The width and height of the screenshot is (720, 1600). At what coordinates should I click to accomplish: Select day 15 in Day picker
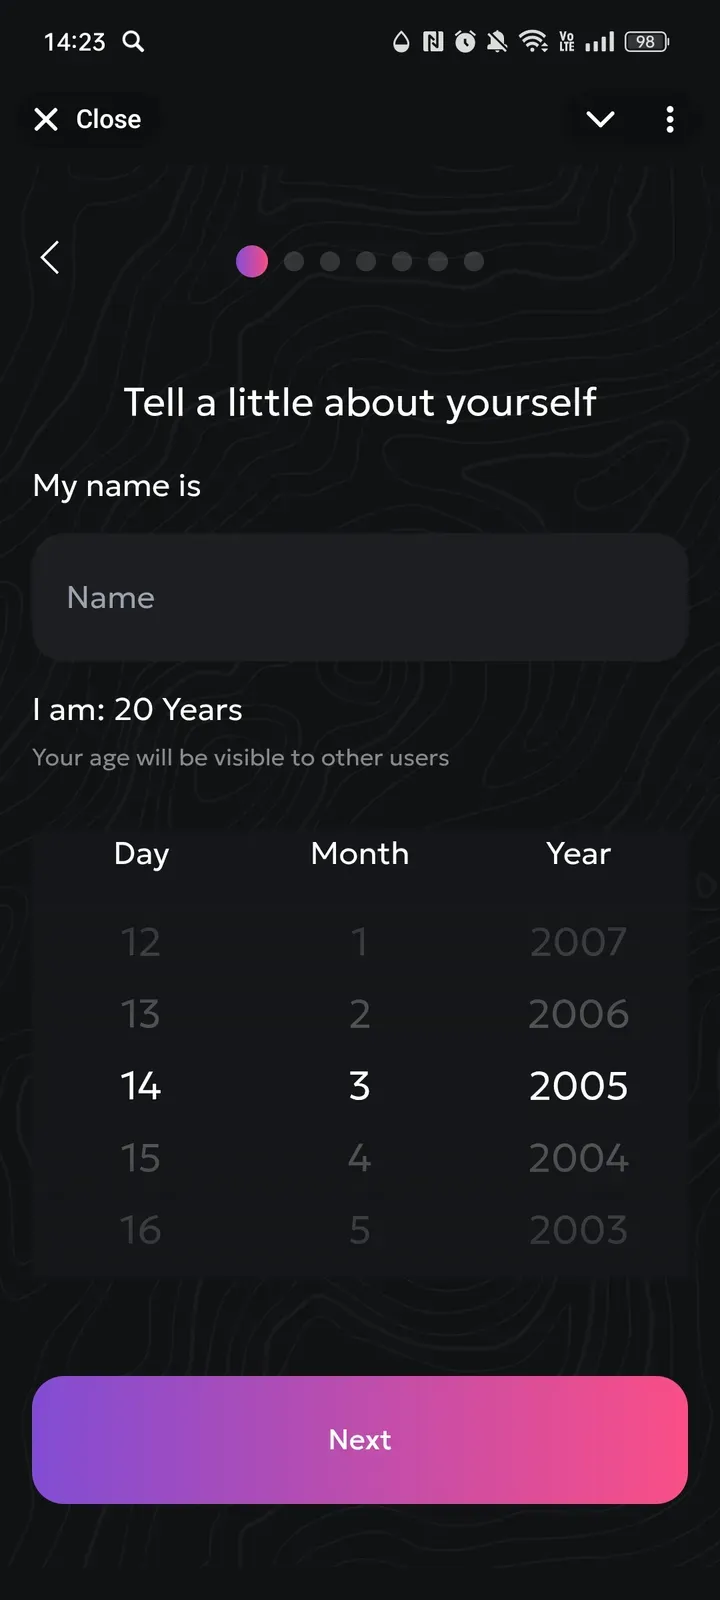point(140,1158)
